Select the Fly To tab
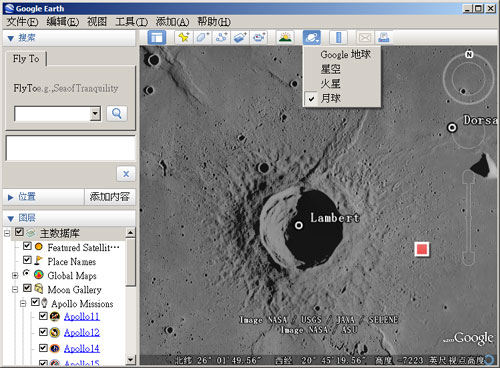The height and width of the screenshot is (368, 500). (x=26, y=59)
